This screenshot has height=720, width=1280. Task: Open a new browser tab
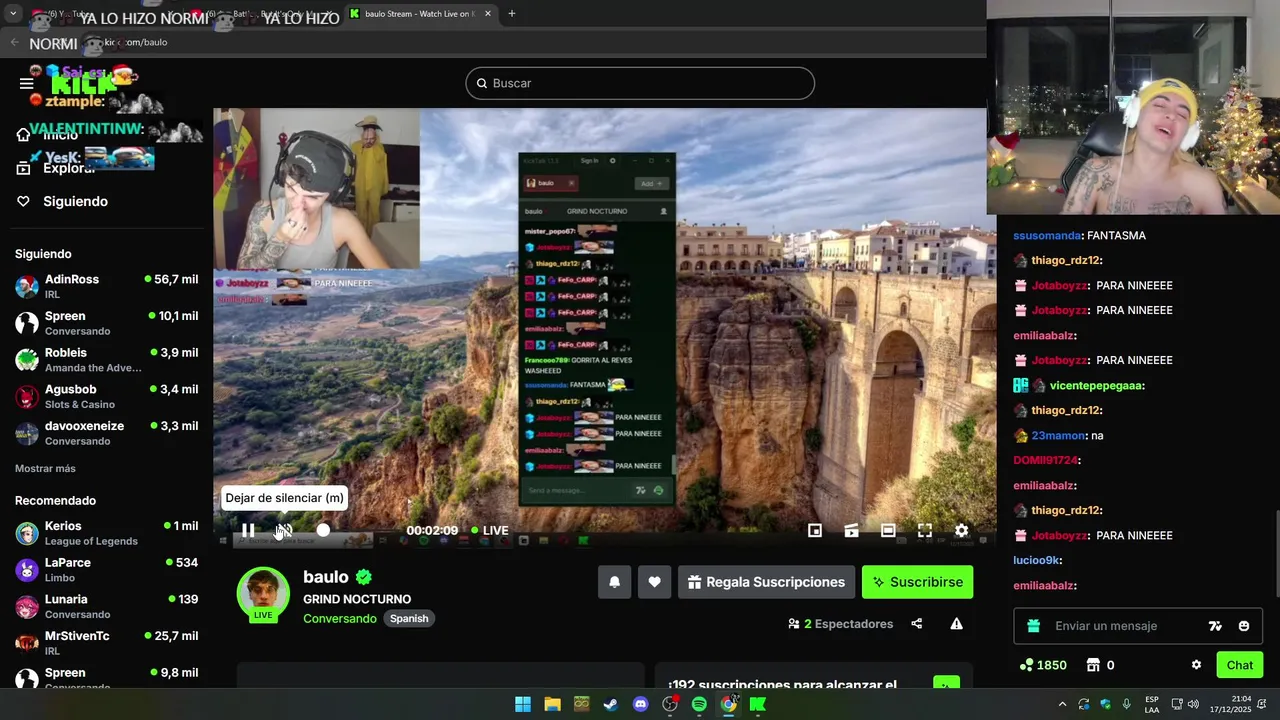pos(512,14)
